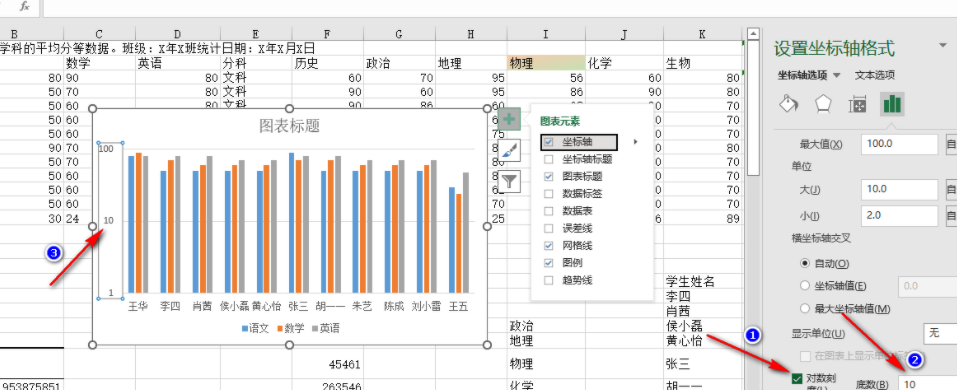Click the 小 unit input field

(900, 215)
